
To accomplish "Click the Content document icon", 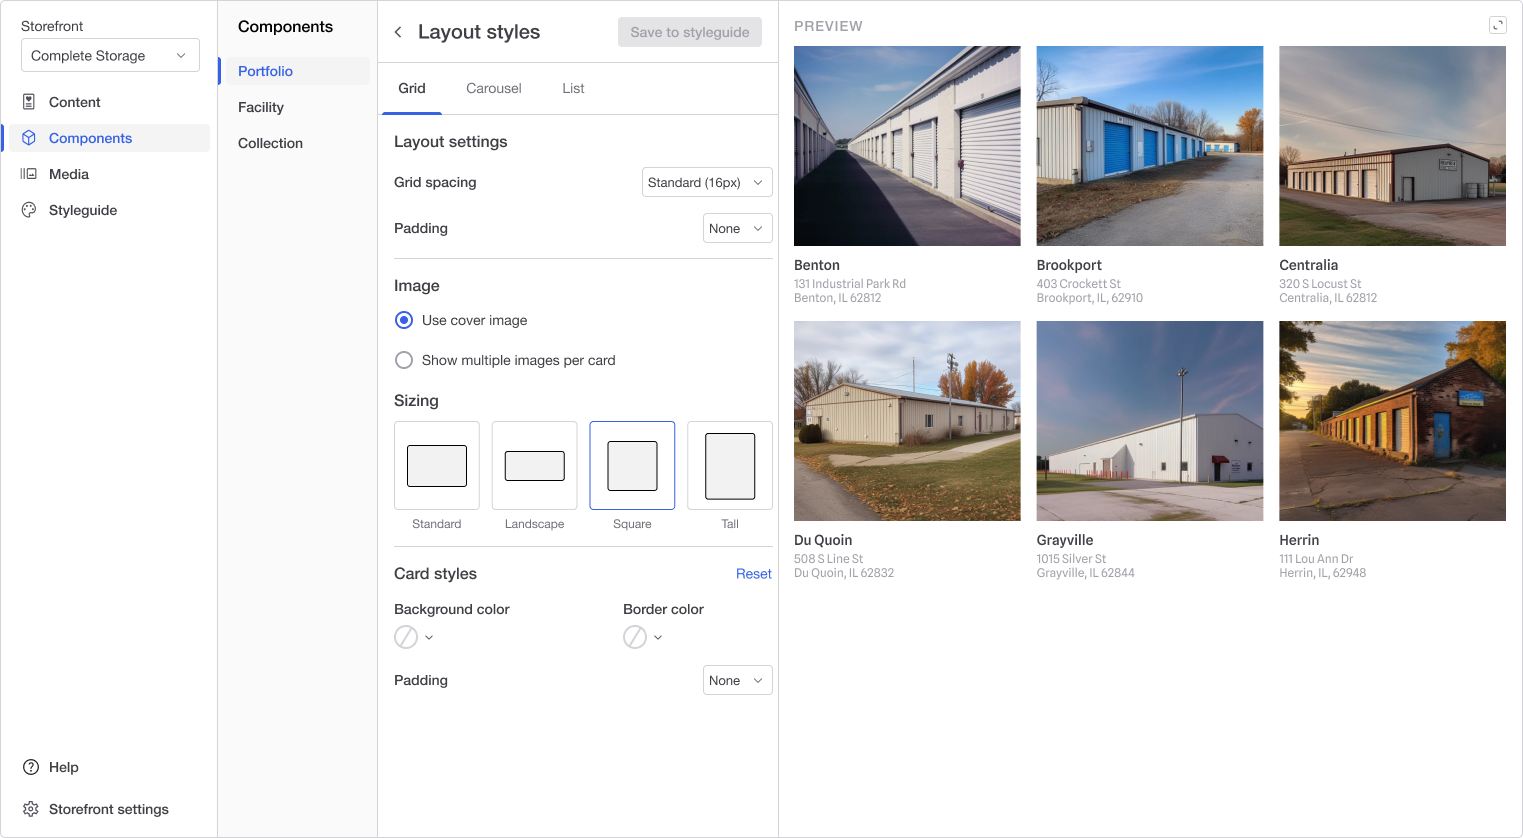I will (29, 102).
